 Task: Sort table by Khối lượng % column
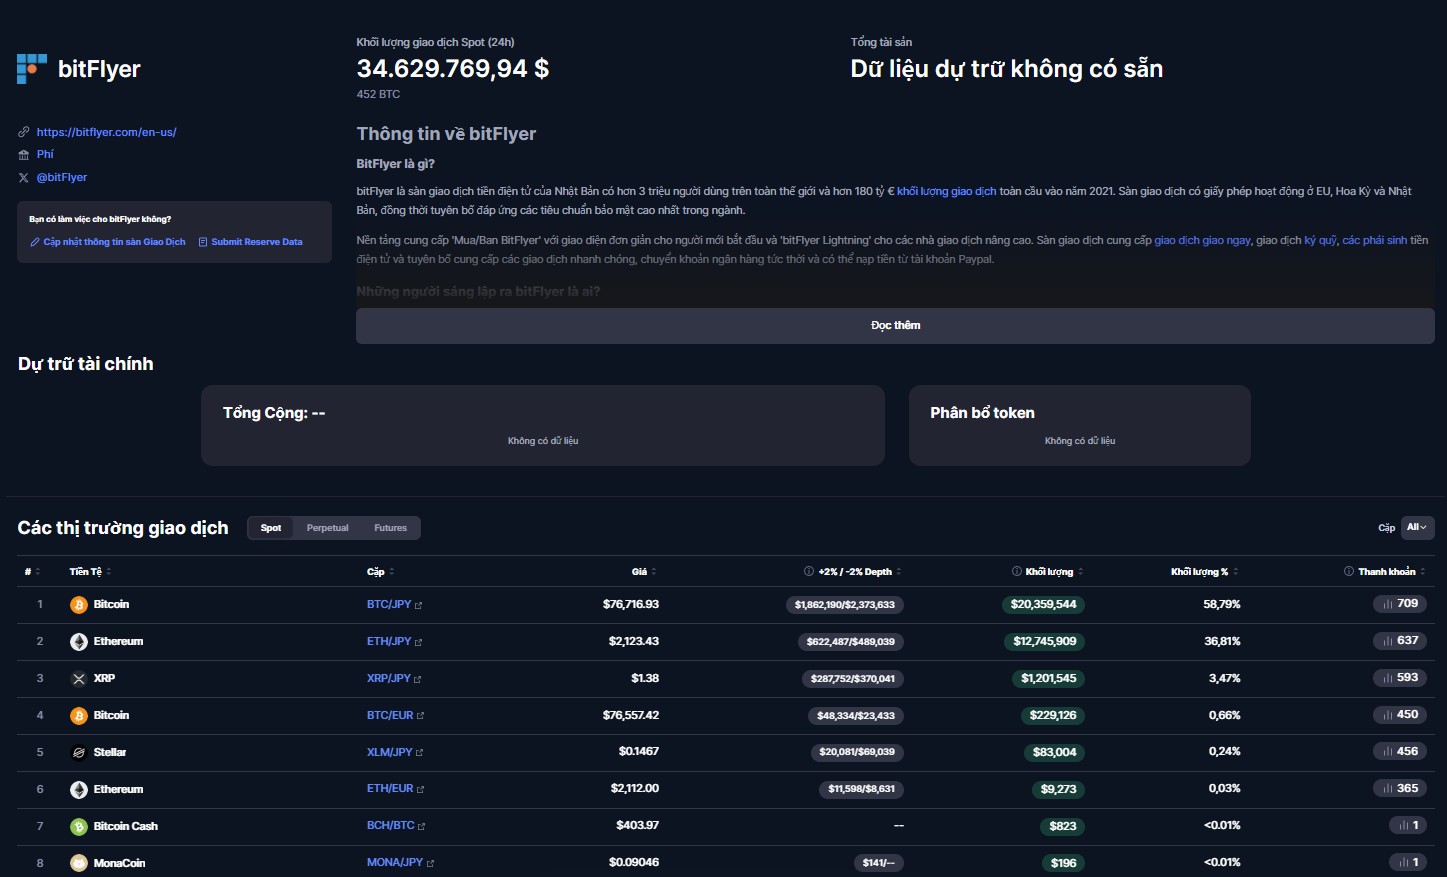(x=1205, y=572)
